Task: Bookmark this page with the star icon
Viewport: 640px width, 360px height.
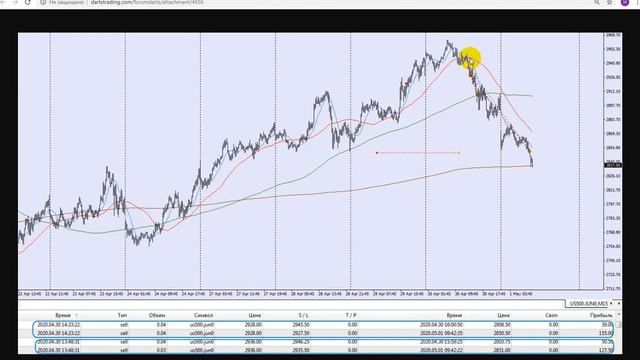Action: (609, 2)
